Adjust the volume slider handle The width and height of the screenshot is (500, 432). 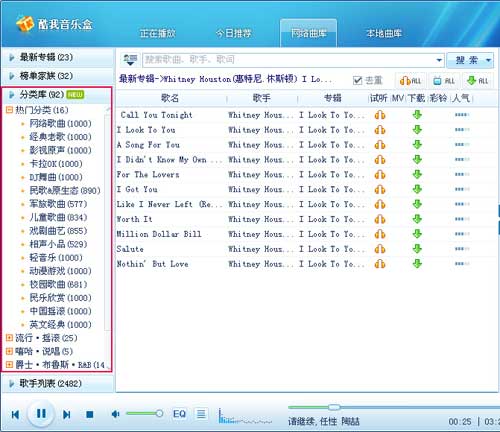coord(159,414)
